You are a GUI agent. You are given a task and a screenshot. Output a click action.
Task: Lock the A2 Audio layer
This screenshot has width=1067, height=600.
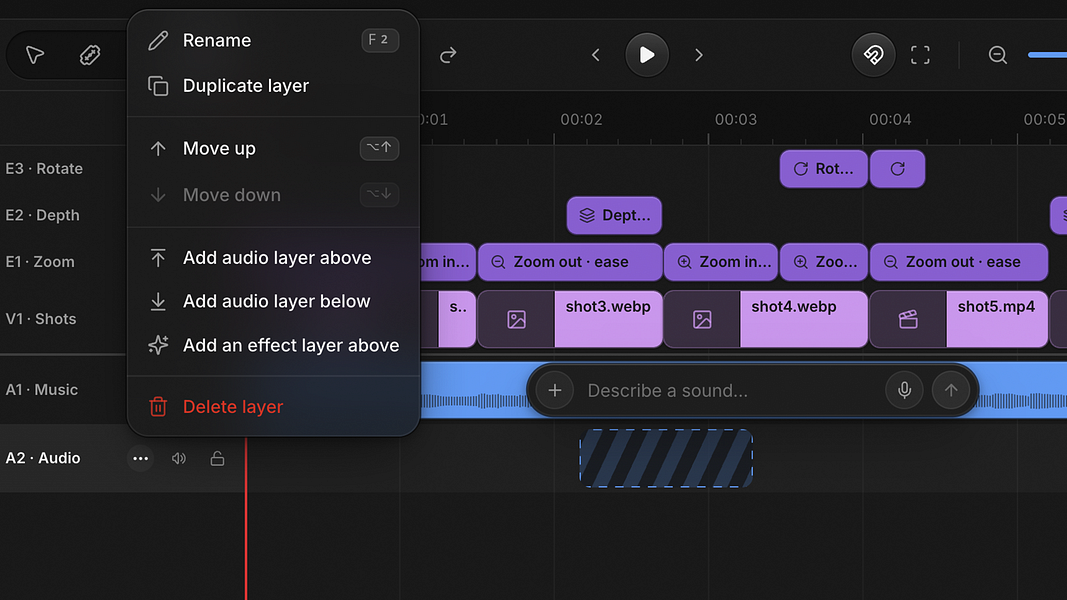pos(217,459)
